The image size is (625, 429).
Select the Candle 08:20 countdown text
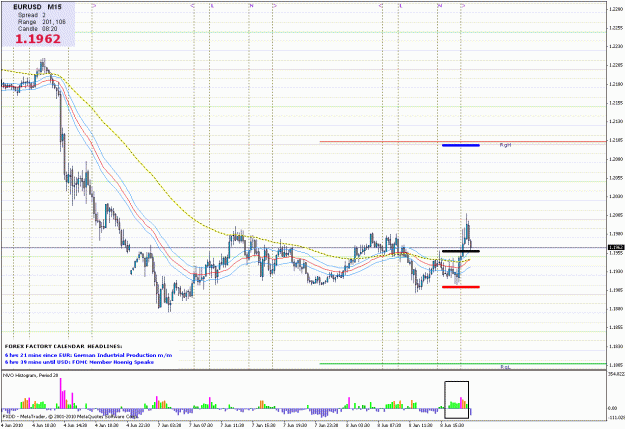(37, 28)
